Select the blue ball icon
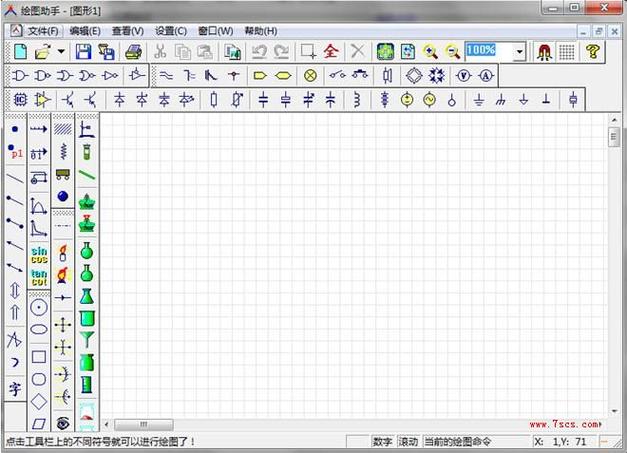This screenshot has height=453, width=627. point(63,196)
